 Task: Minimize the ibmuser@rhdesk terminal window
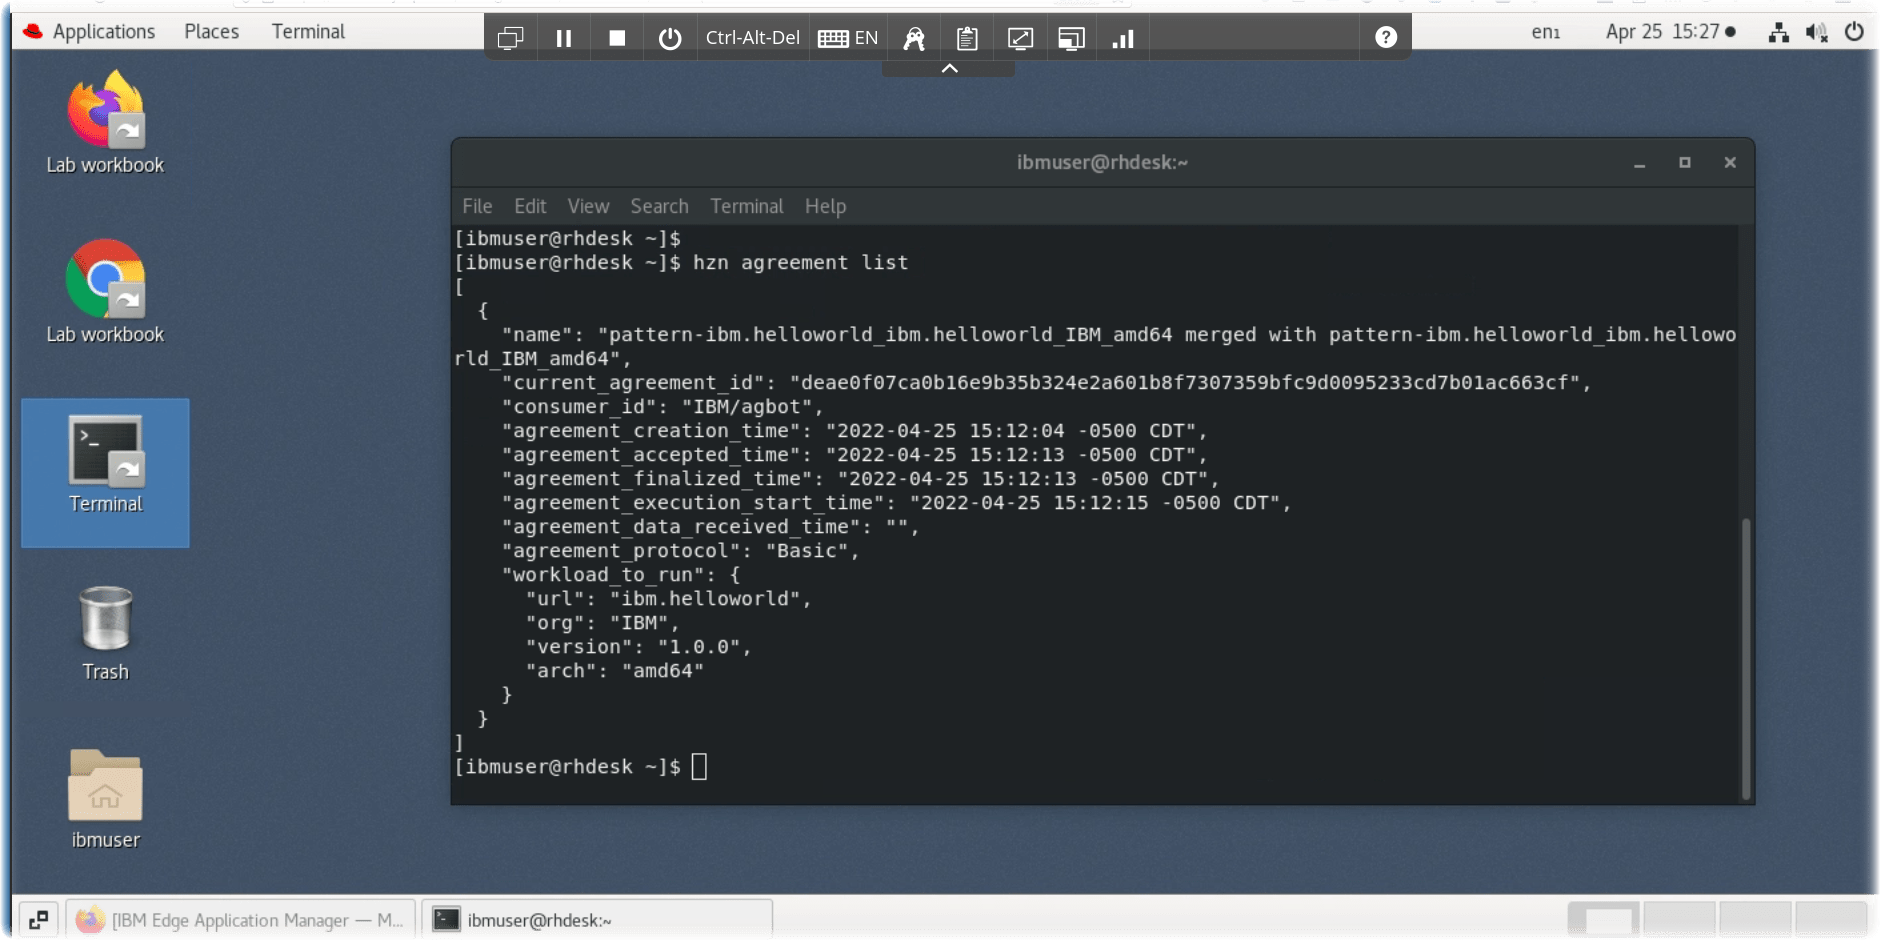click(1640, 163)
